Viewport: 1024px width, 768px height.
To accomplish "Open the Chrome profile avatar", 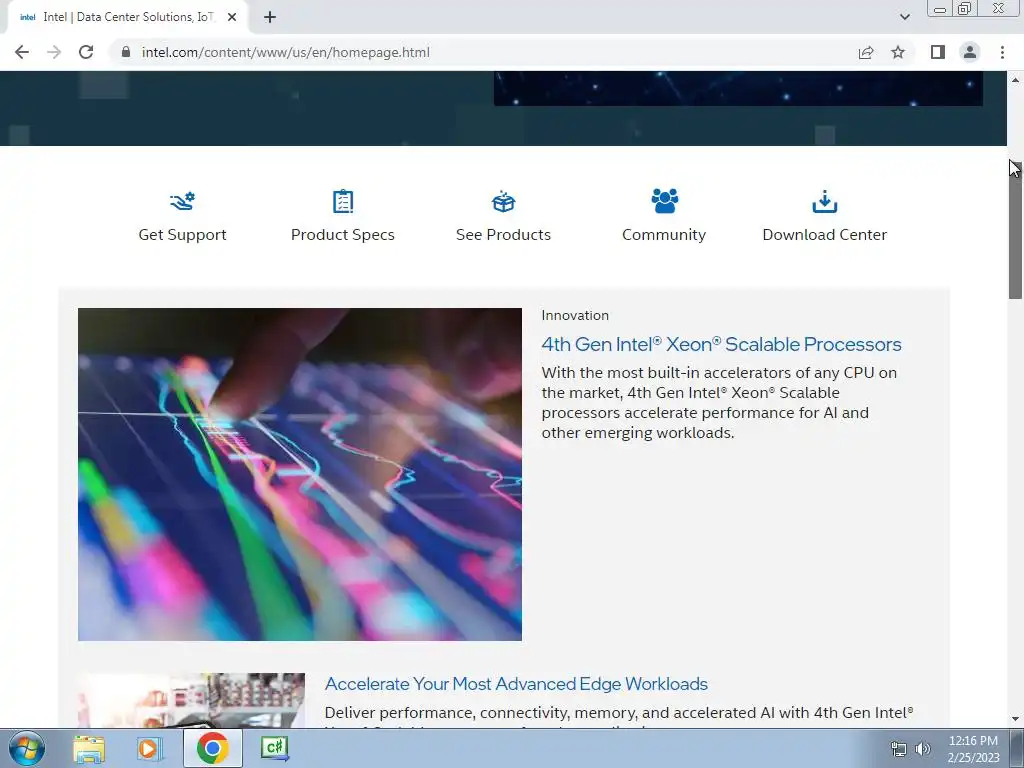I will coord(970,52).
